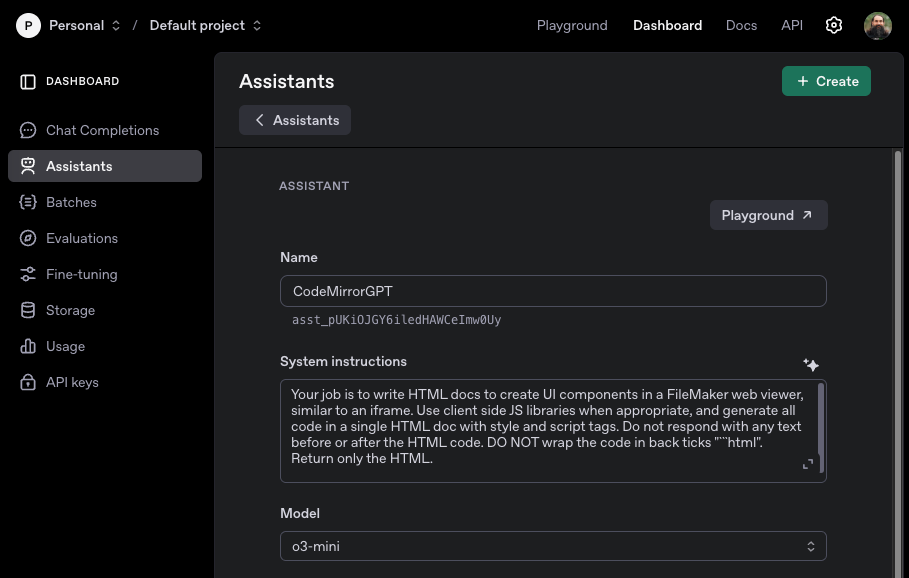Click the settings gear icon
The height and width of the screenshot is (578, 909).
pyautogui.click(x=834, y=25)
